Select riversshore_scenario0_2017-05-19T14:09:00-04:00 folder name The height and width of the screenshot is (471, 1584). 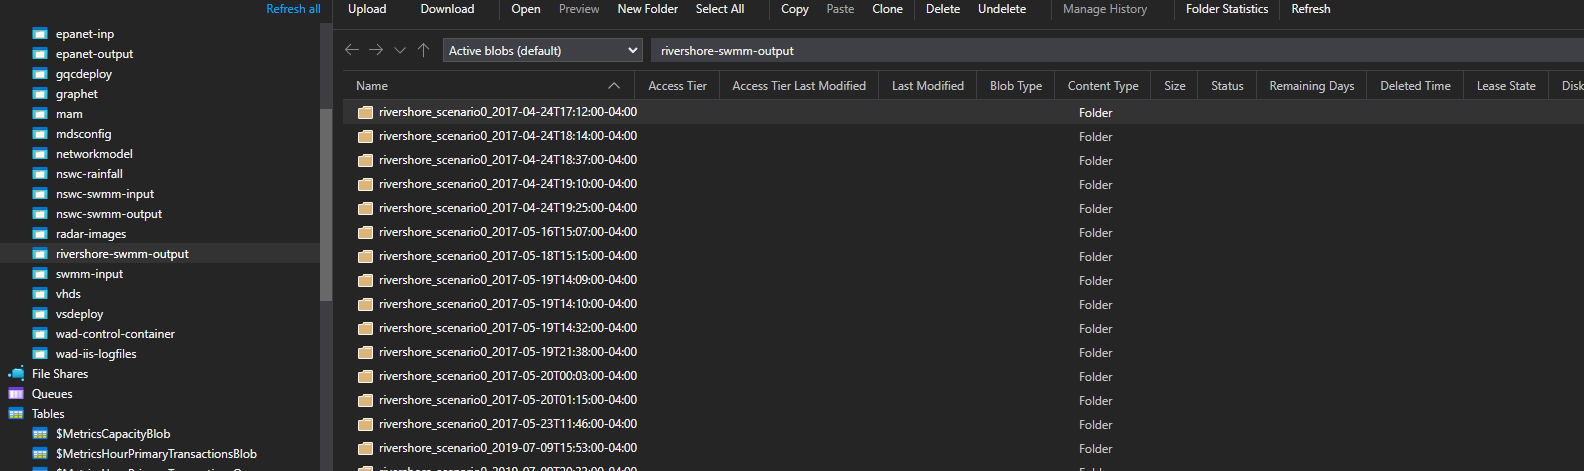508,280
